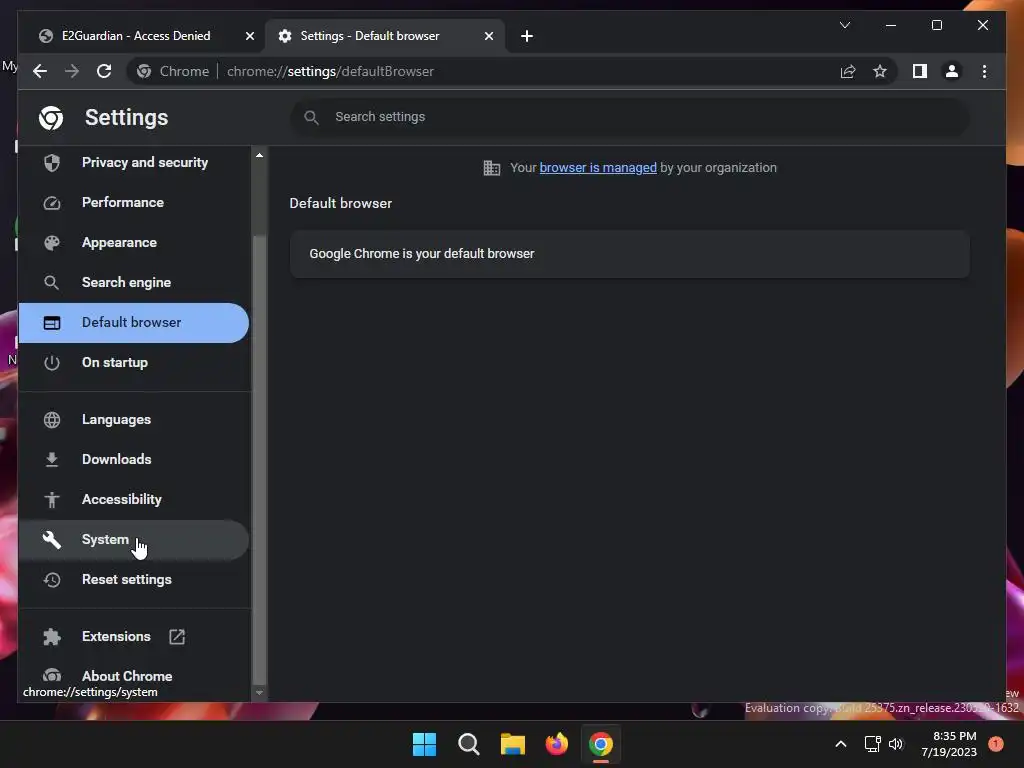Image resolution: width=1024 pixels, height=768 pixels.
Task: Click inside the Search settings field
Action: click(630, 117)
